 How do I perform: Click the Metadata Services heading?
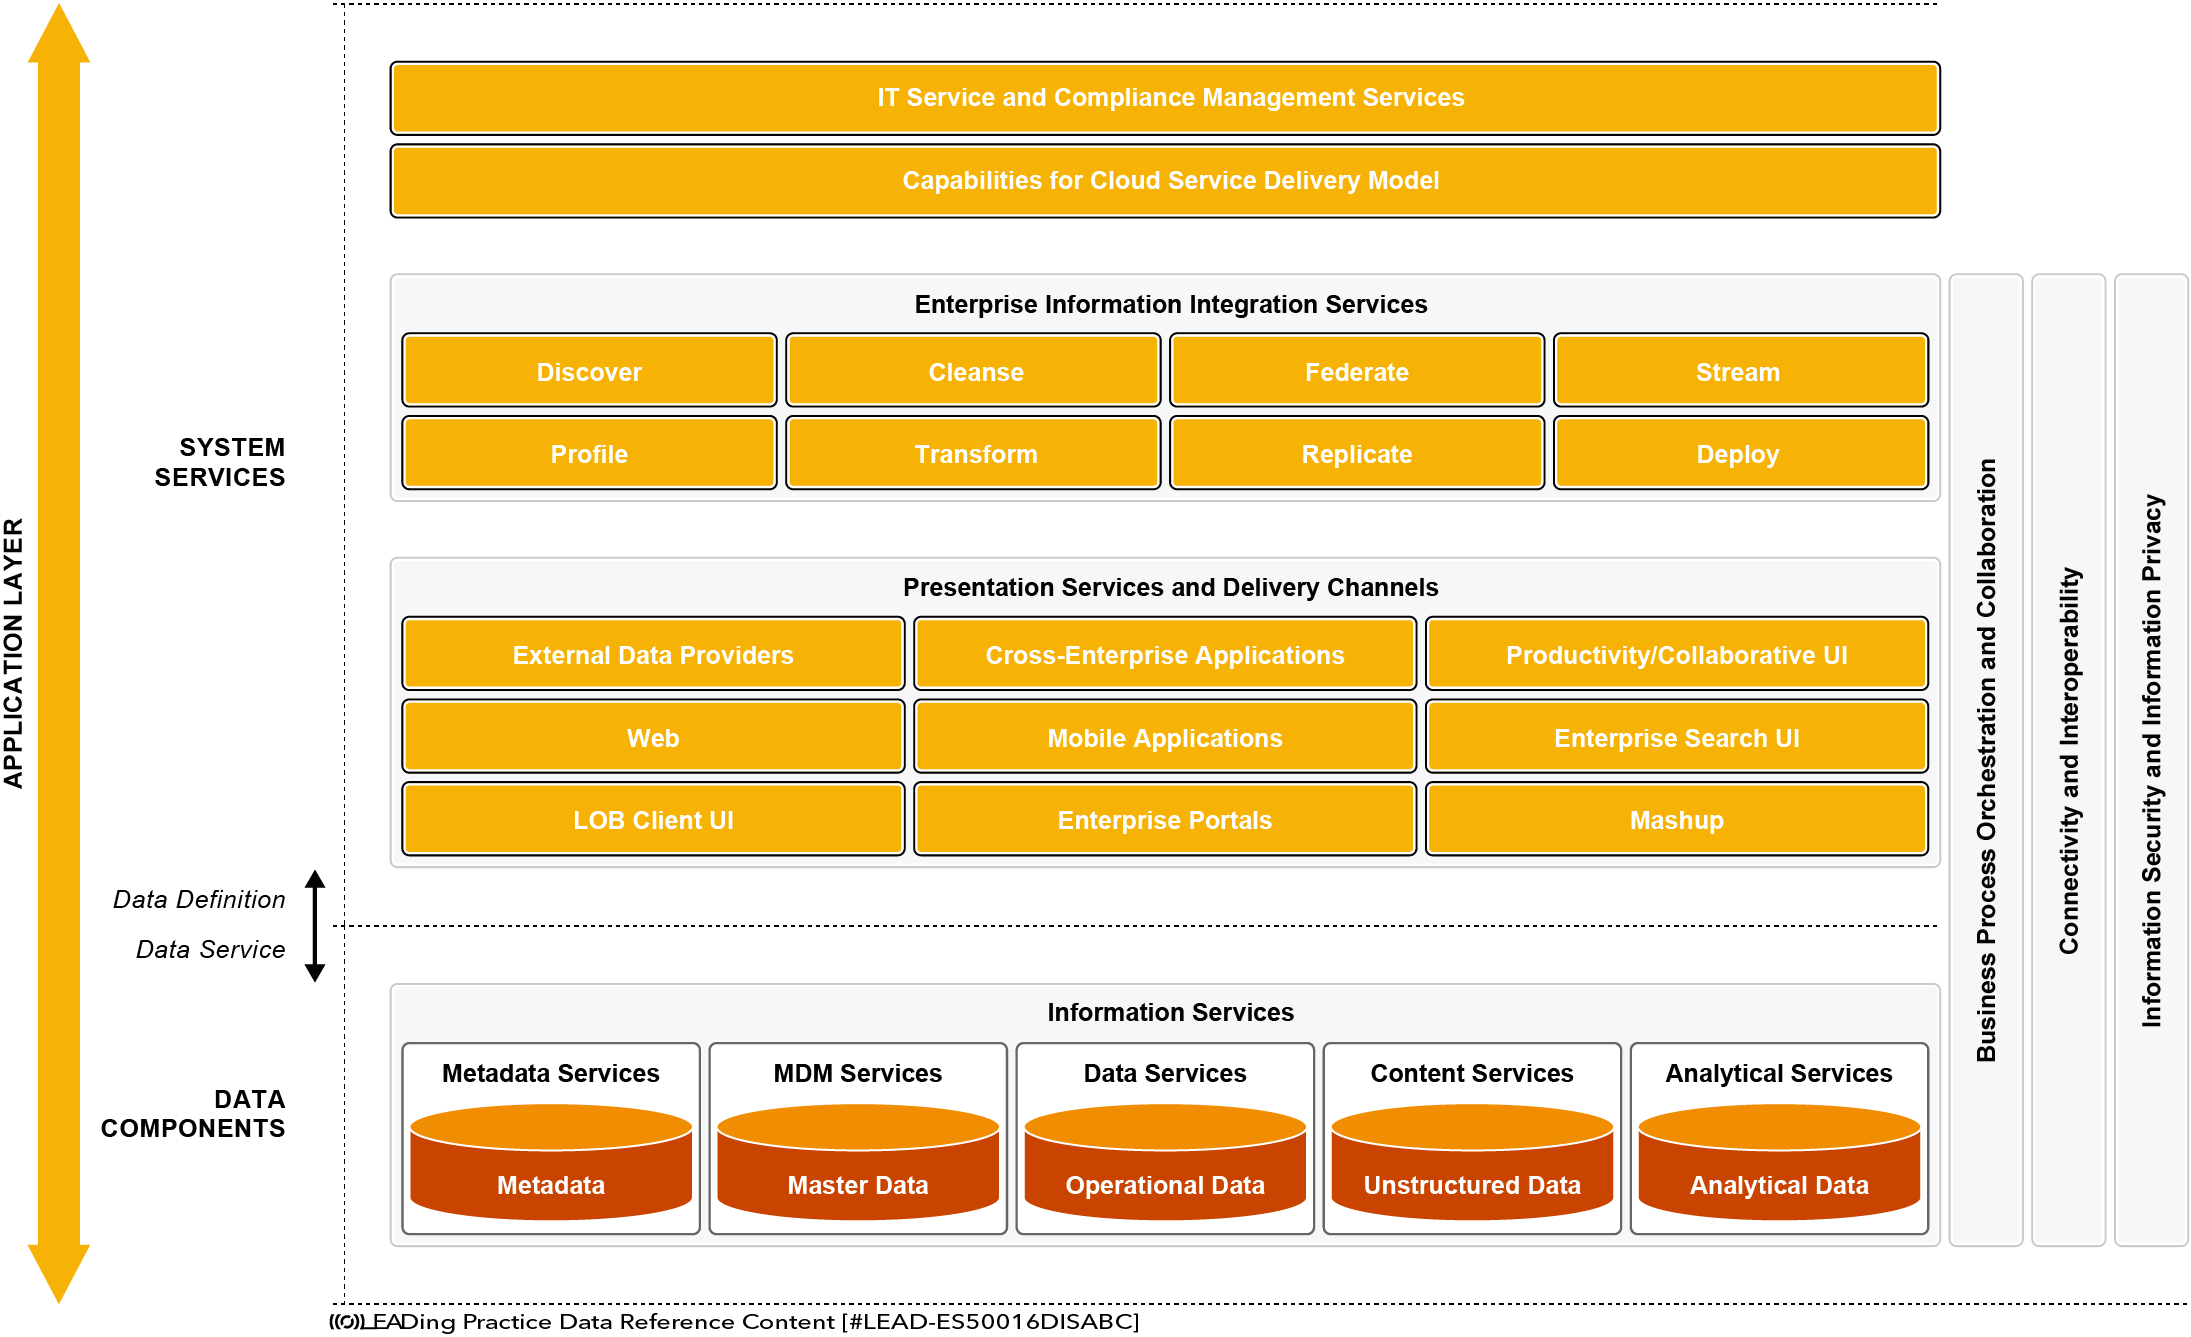pos(551,1073)
